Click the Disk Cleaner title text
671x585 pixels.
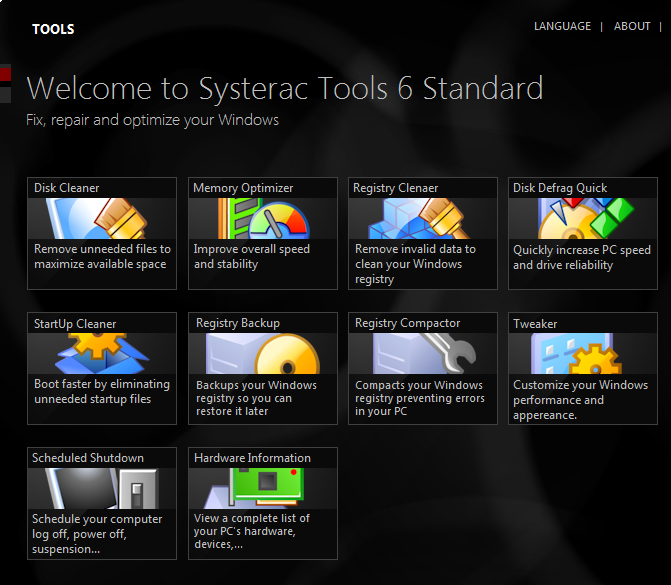coord(67,188)
